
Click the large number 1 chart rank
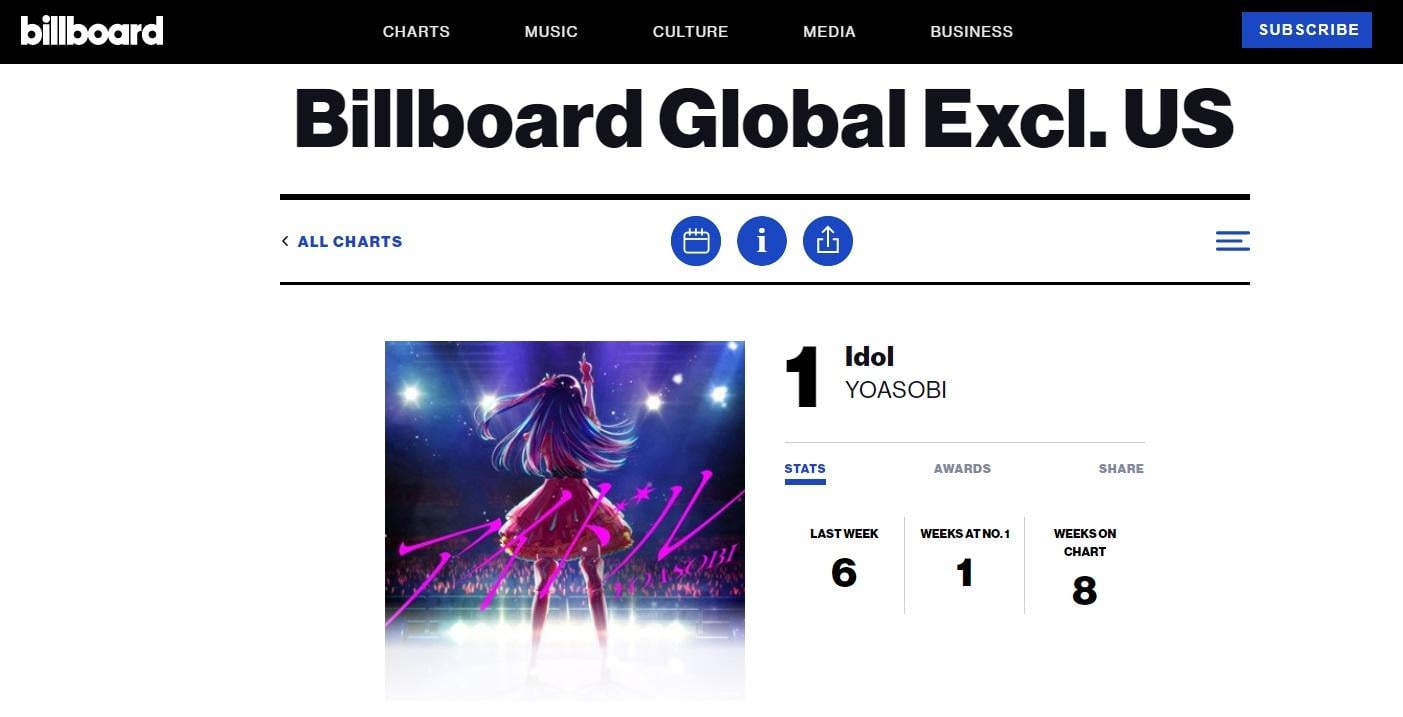(x=802, y=377)
